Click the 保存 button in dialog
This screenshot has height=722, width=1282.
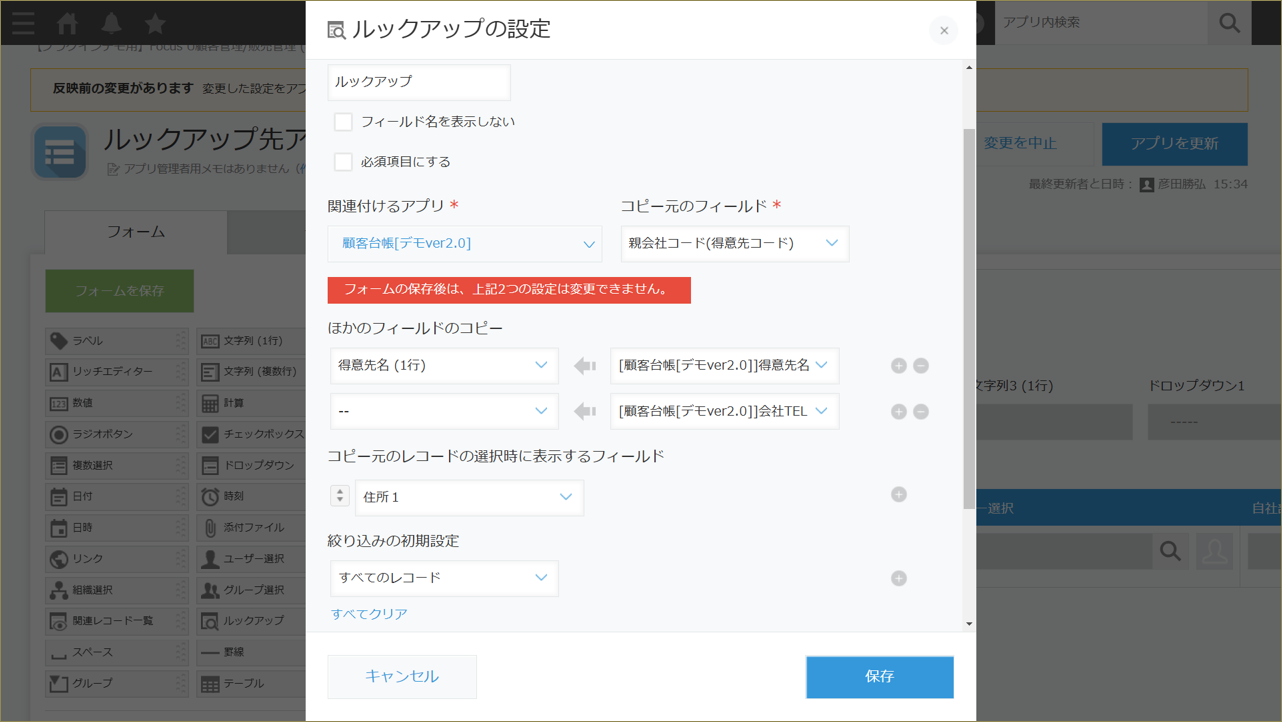coord(880,677)
